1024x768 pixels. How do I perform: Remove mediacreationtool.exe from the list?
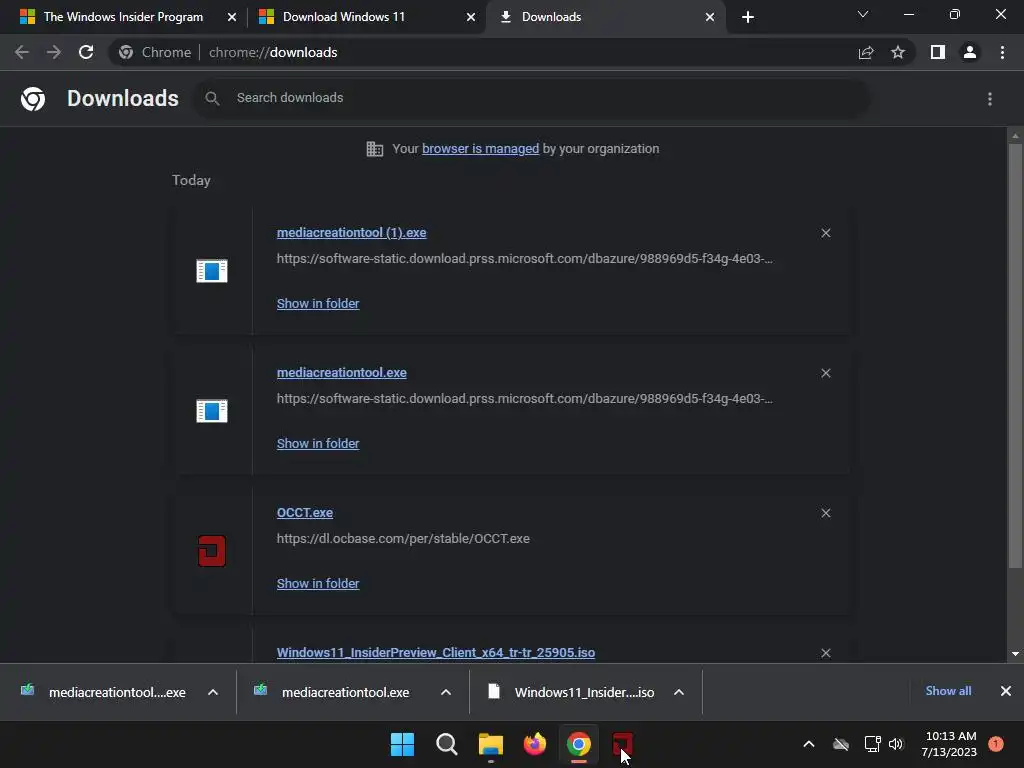825,373
